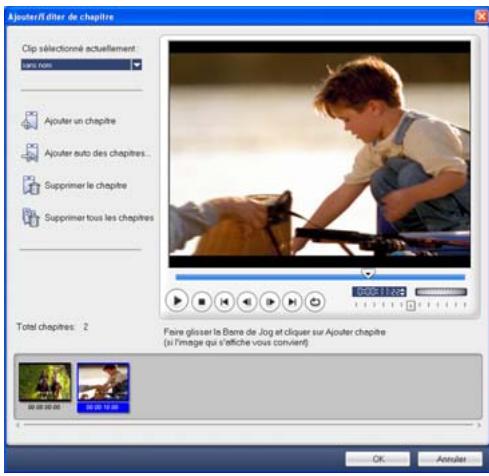Select 'Ajouter auto des chapitres...' label
The width and height of the screenshot is (489, 476).
point(97,153)
